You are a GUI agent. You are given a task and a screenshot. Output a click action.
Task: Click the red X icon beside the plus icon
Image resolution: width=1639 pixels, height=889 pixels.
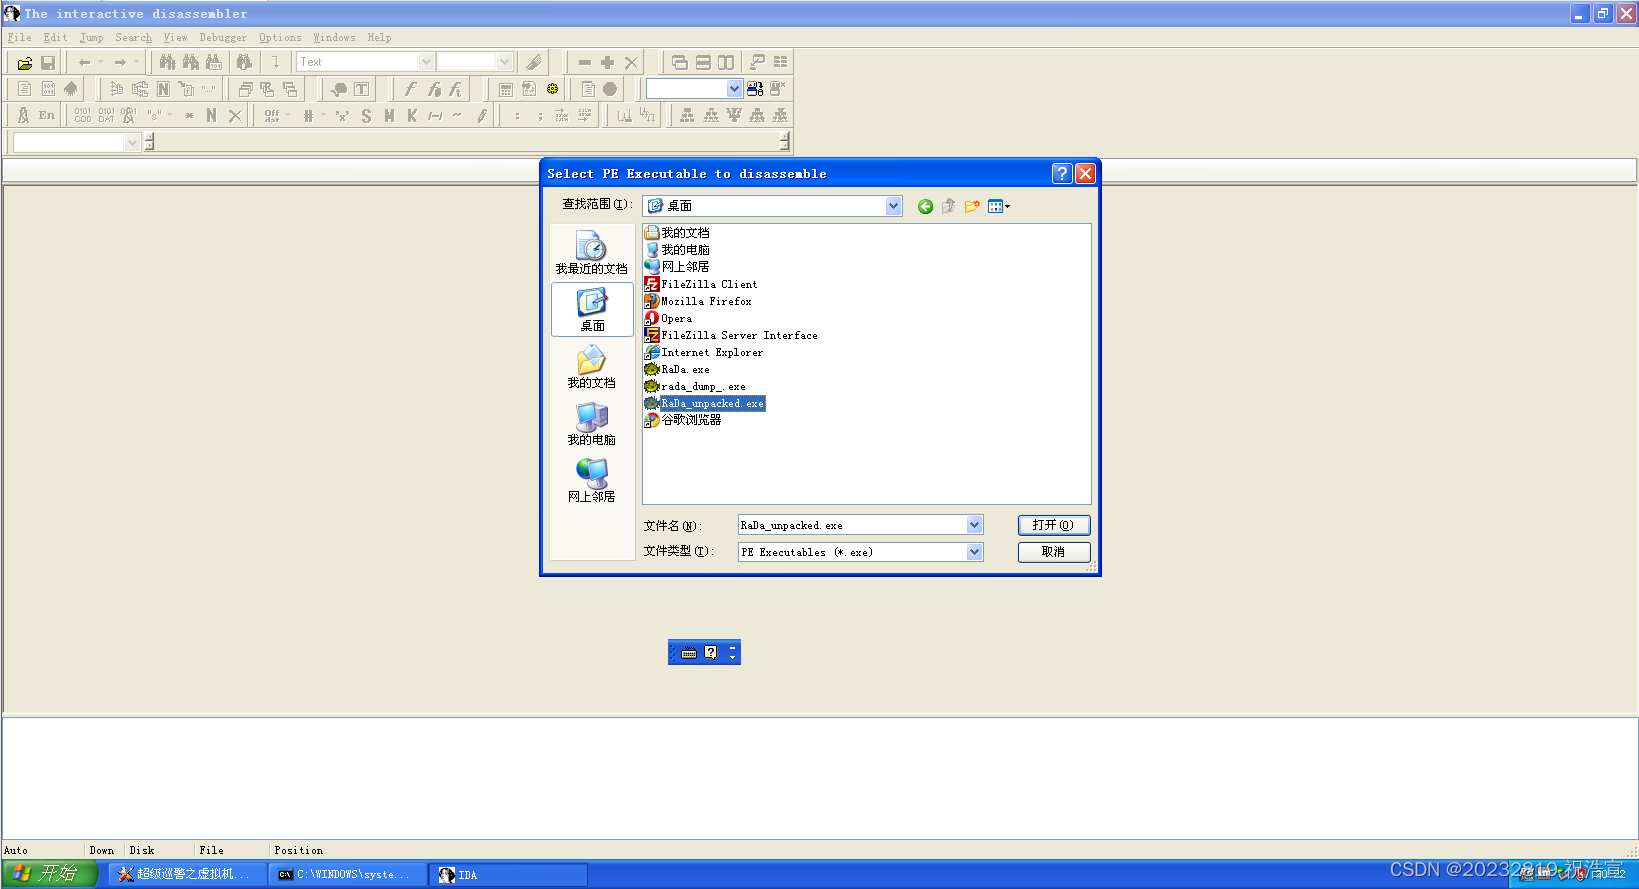[631, 62]
